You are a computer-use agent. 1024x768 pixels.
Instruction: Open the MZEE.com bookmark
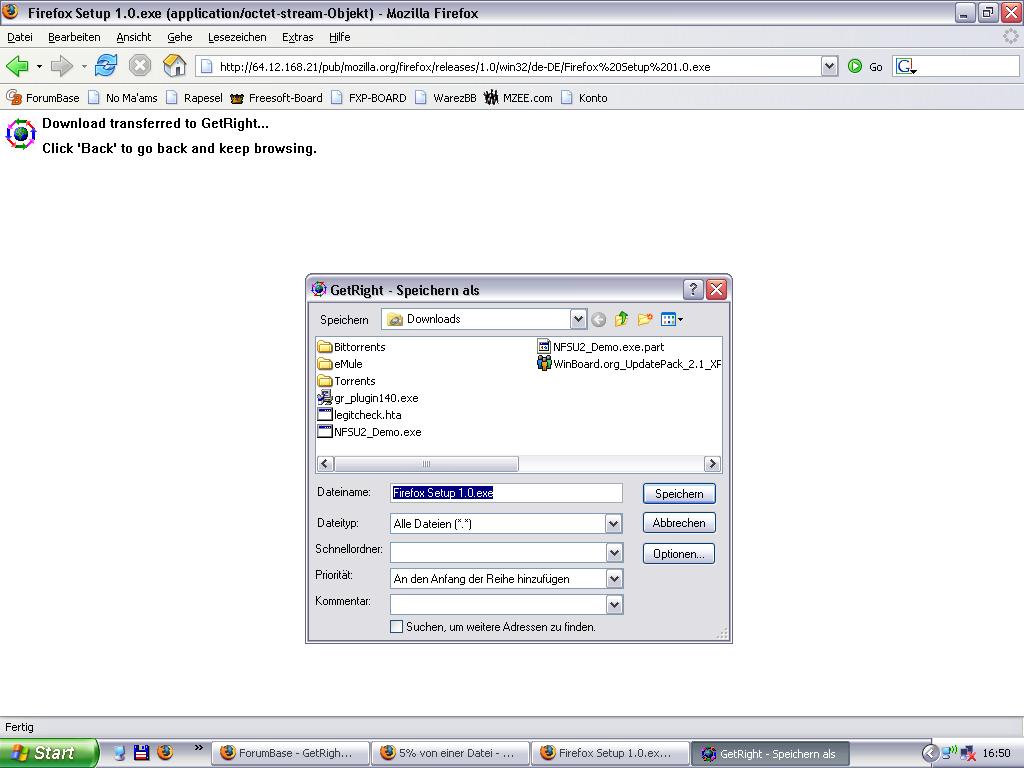point(519,98)
